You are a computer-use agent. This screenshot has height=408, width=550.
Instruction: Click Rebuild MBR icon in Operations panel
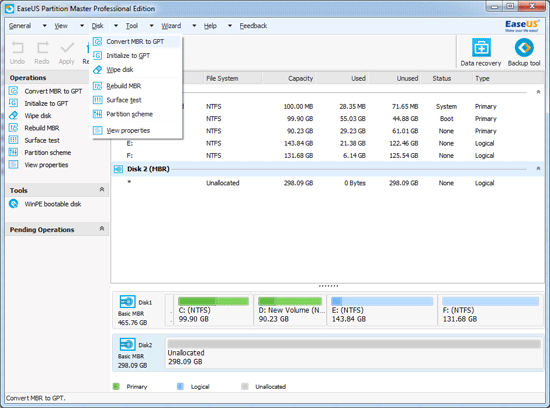coord(13,128)
